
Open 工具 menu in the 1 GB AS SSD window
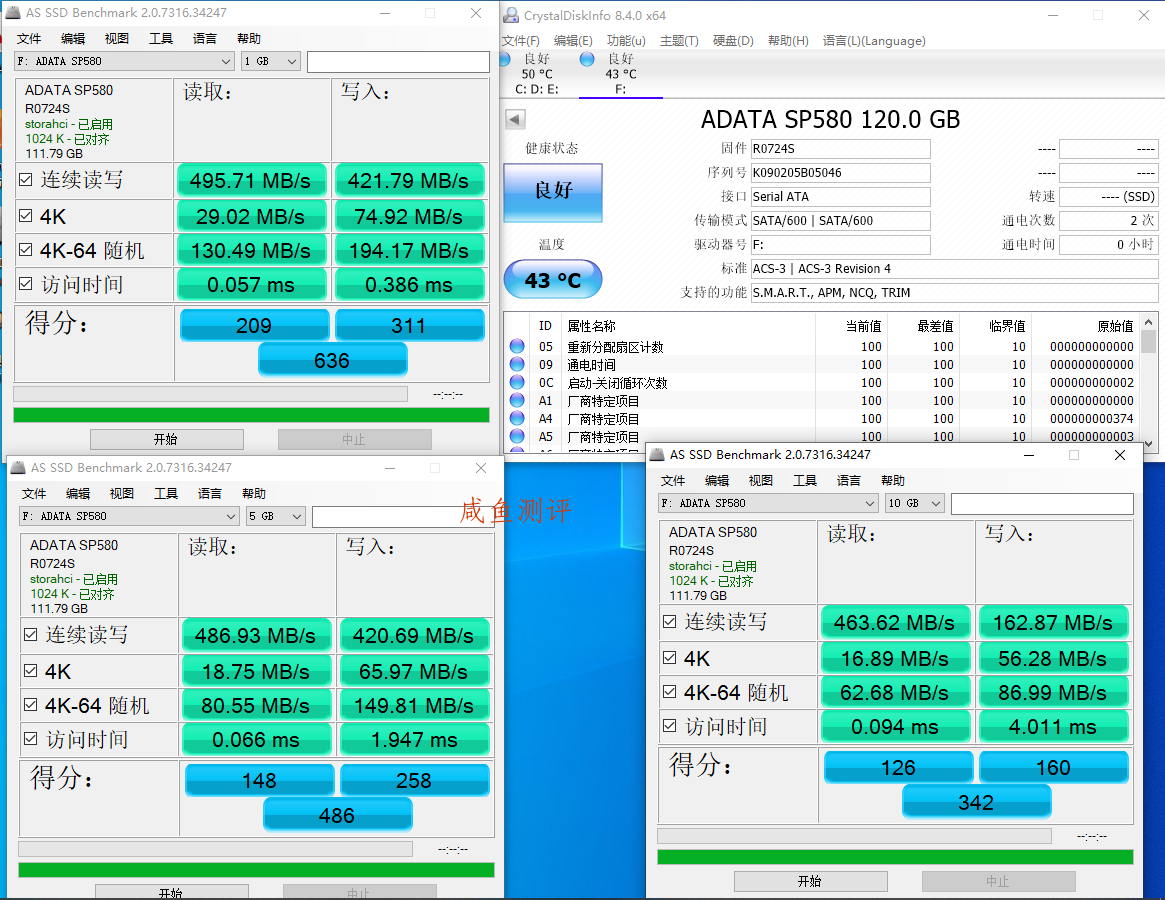point(160,39)
